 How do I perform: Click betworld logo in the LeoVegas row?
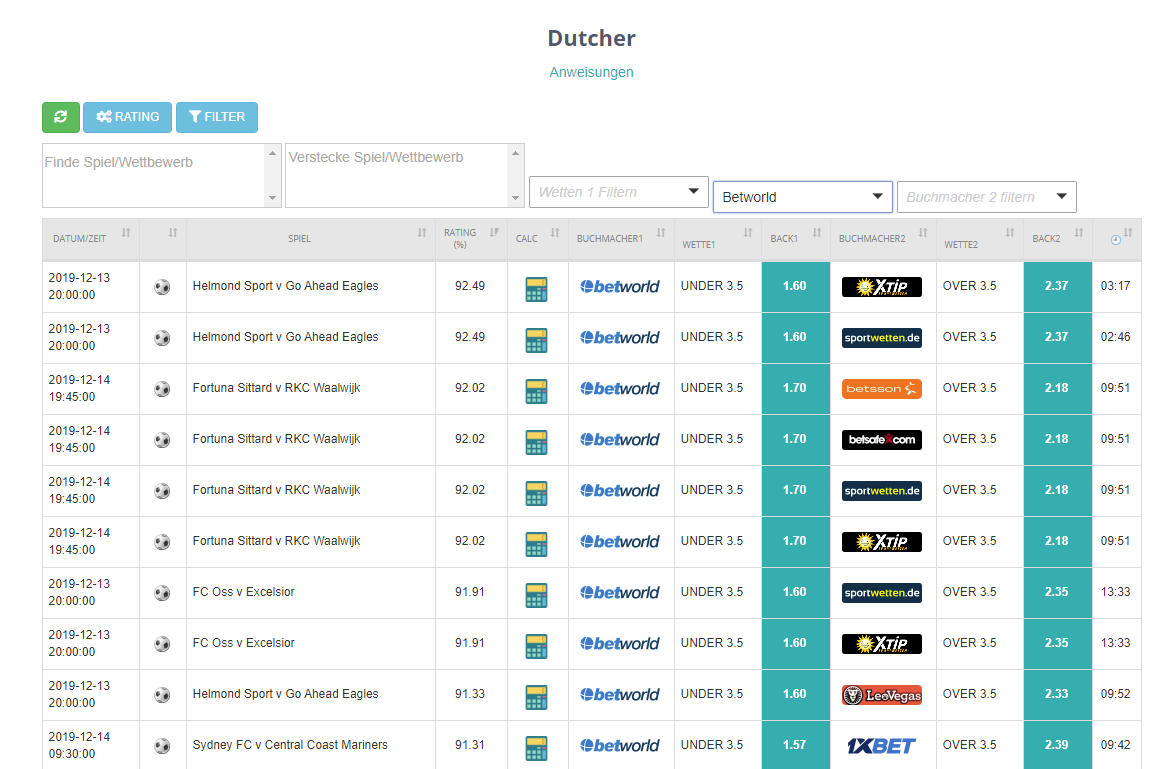tap(620, 694)
